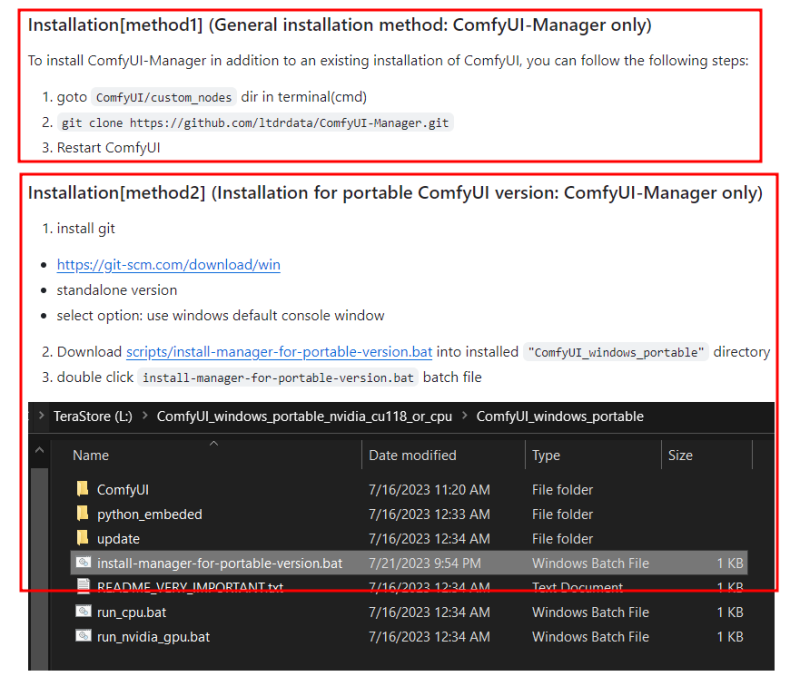Open the git-scm.com download link
This screenshot has width=800, height=686.
click(x=168, y=265)
